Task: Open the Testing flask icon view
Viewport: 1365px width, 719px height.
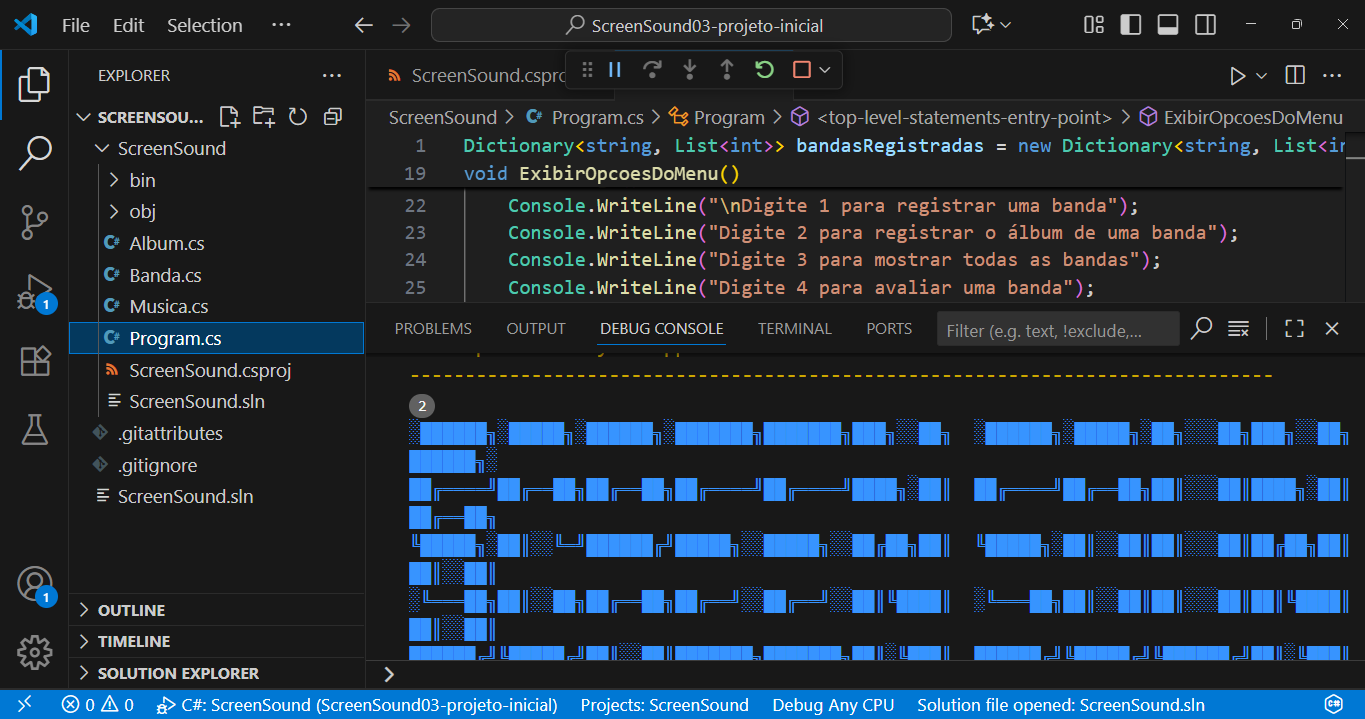Action: (x=35, y=430)
